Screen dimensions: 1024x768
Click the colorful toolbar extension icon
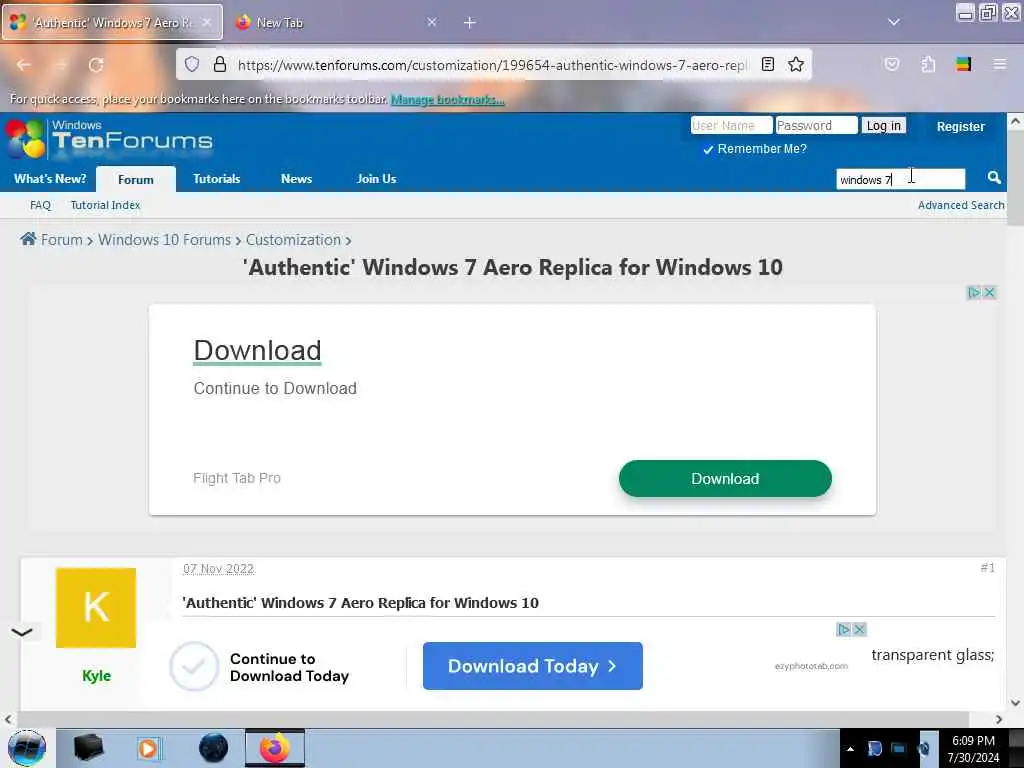963,64
